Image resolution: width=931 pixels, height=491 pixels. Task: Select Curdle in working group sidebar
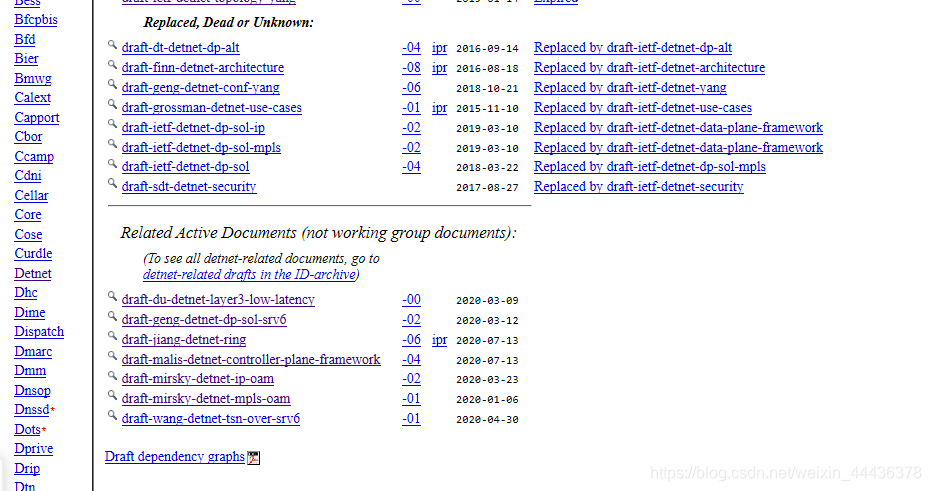[33, 254]
